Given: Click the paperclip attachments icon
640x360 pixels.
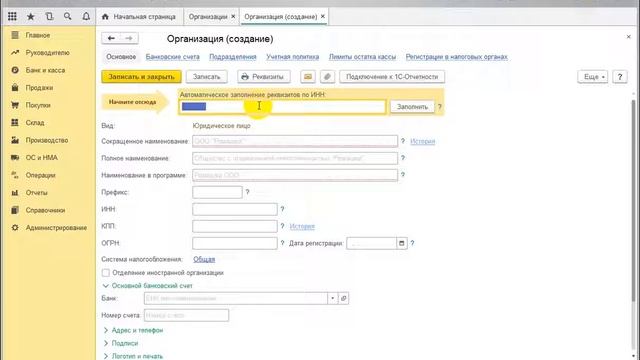Looking at the screenshot, I should click(327, 77).
